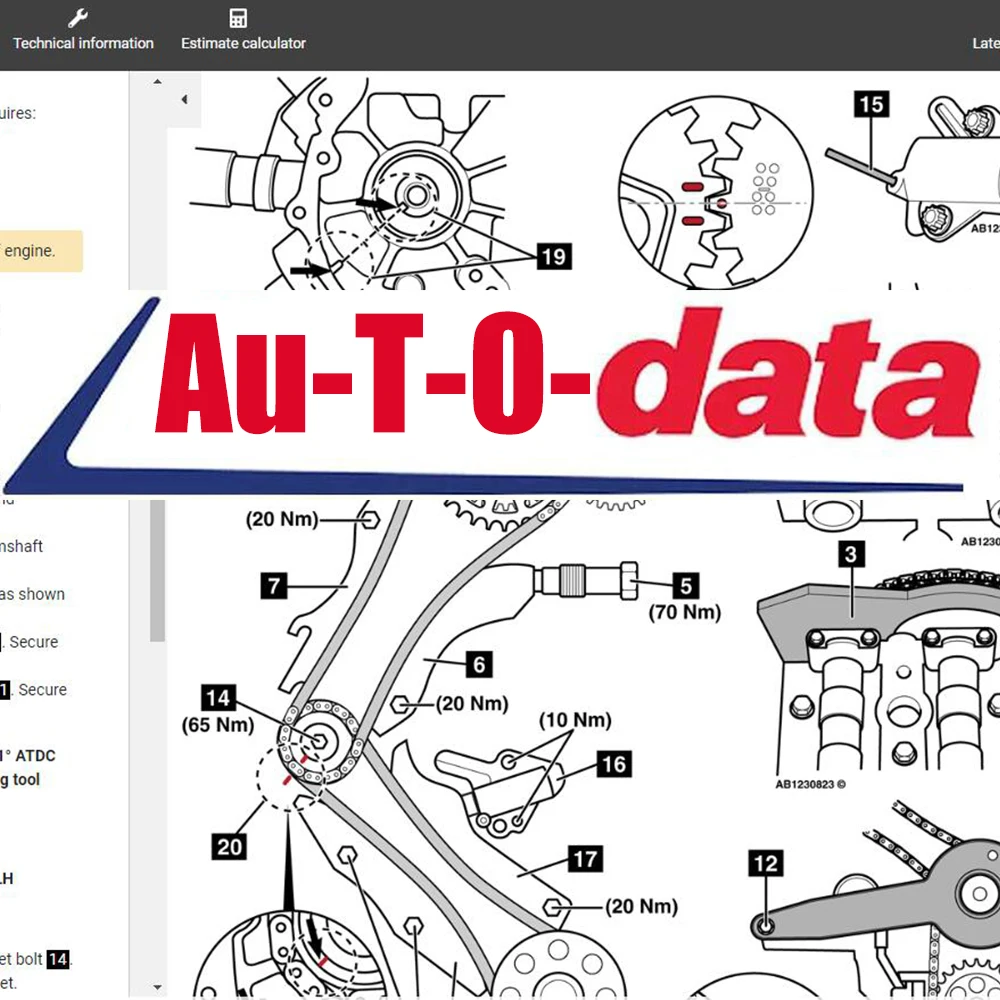Click the scroll down arrow of the text panel

click(x=158, y=988)
